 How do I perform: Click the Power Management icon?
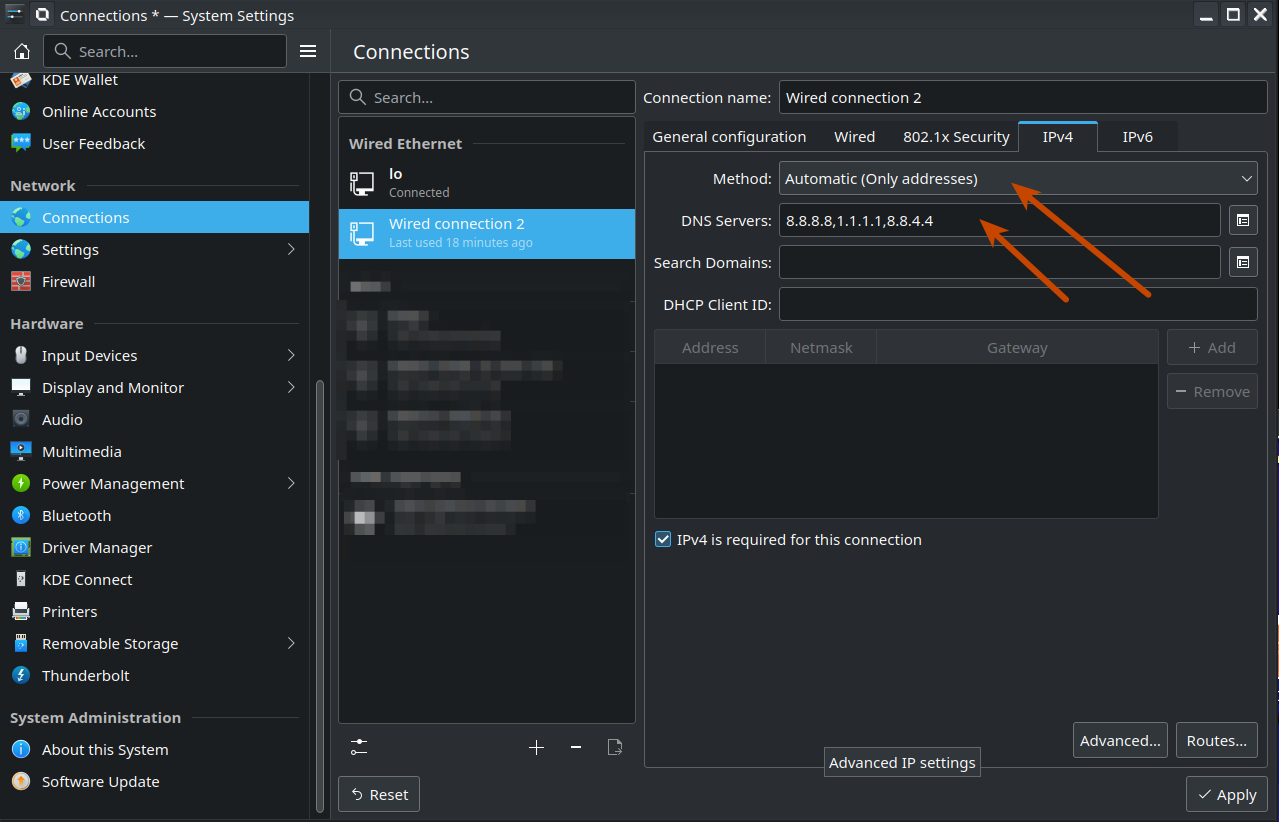[x=21, y=484]
